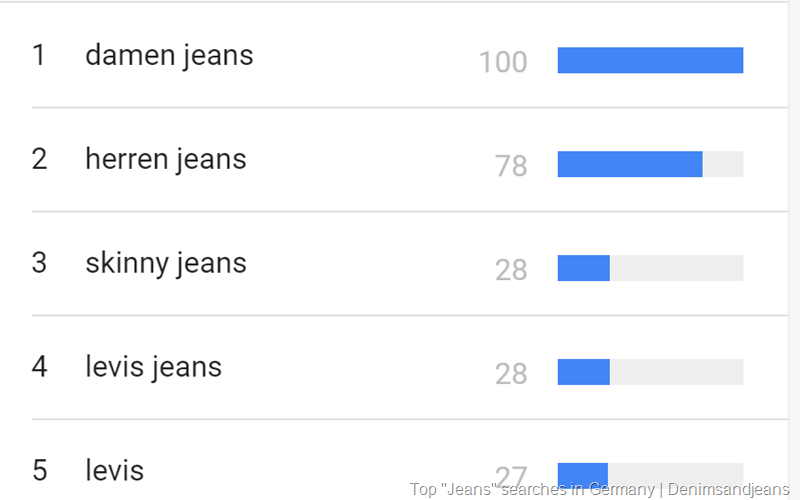Viewport: 800px width, 500px height.
Task: Click rank number 5 beside levis
Action: point(39,471)
